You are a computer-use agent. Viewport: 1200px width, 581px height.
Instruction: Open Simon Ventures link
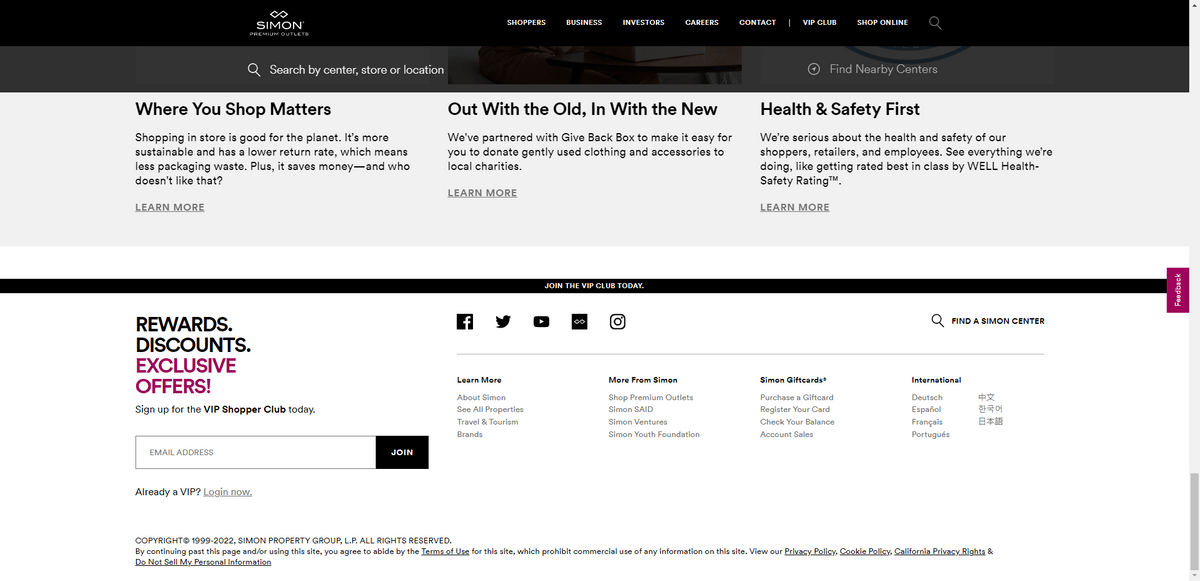pyautogui.click(x=638, y=422)
